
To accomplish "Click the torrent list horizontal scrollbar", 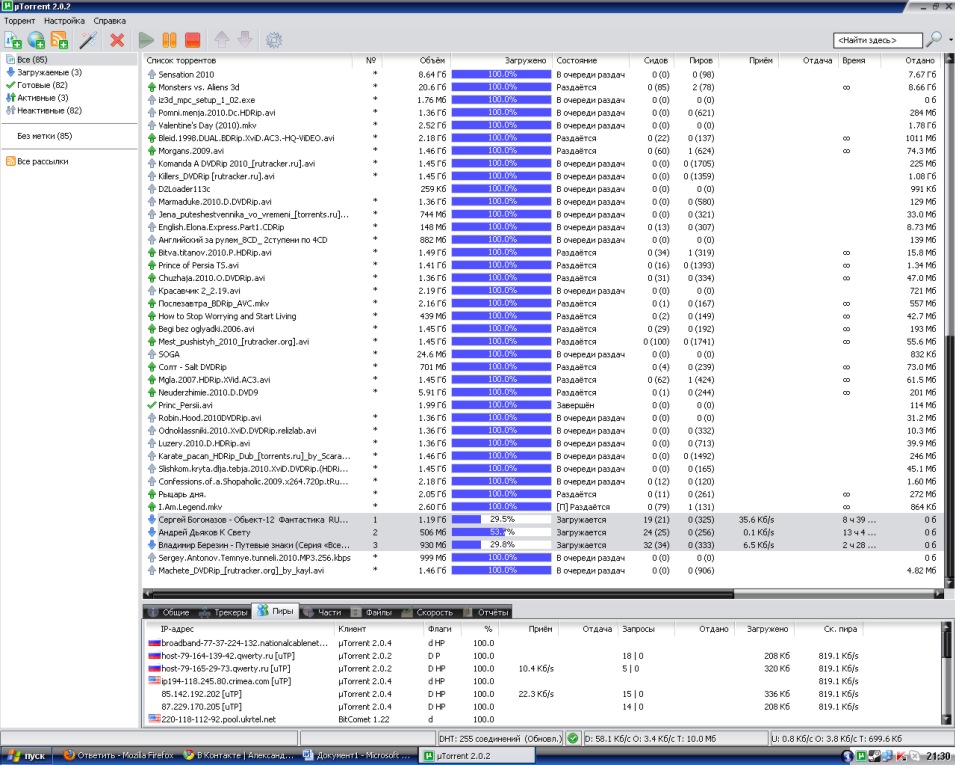I will [542, 593].
